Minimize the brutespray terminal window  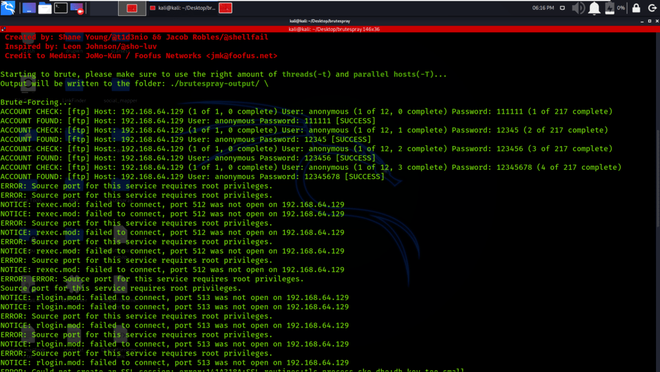point(642,21)
